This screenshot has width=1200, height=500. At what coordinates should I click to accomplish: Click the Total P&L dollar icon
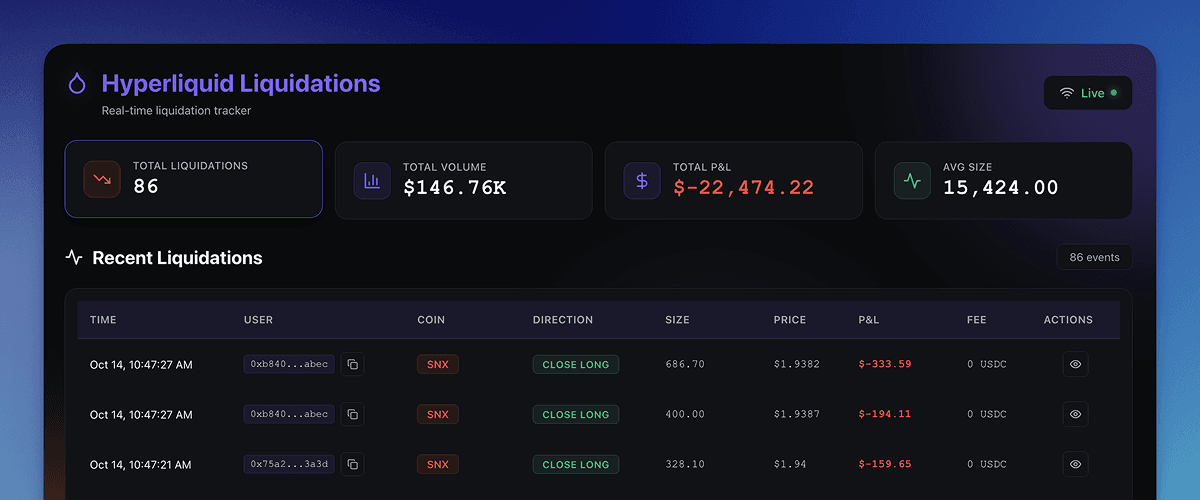pyautogui.click(x=642, y=181)
